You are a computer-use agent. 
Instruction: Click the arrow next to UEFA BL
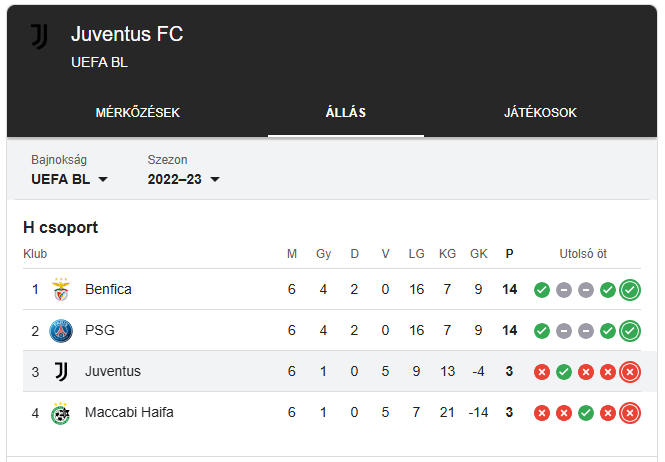point(103,179)
